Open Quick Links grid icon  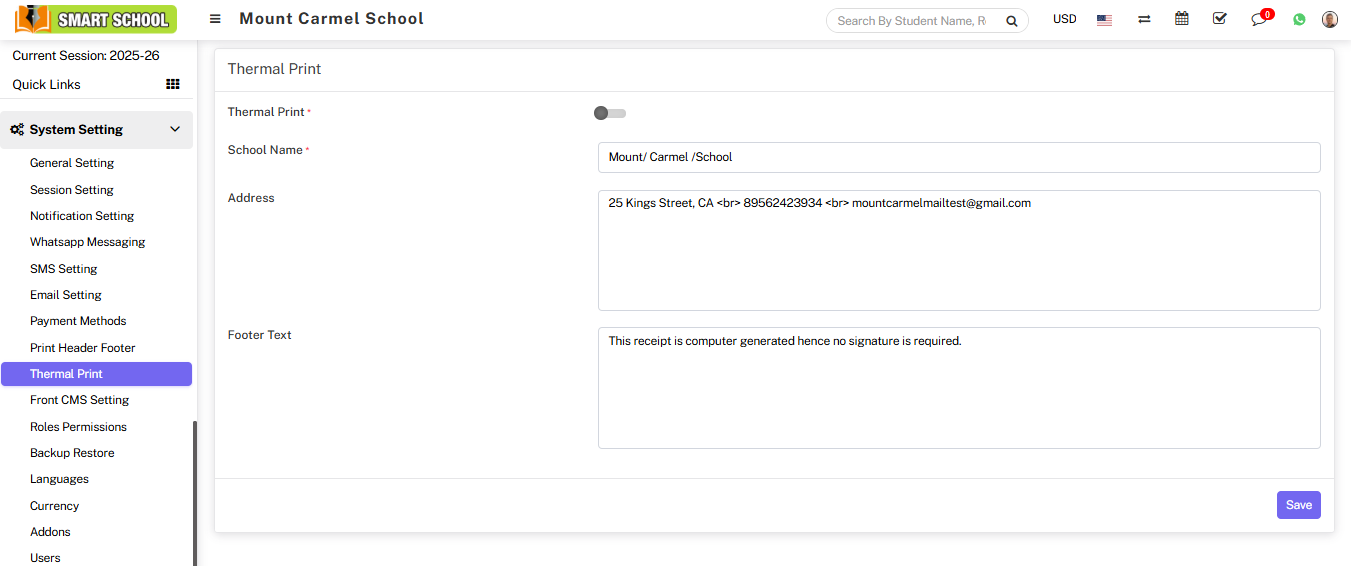pos(173,85)
